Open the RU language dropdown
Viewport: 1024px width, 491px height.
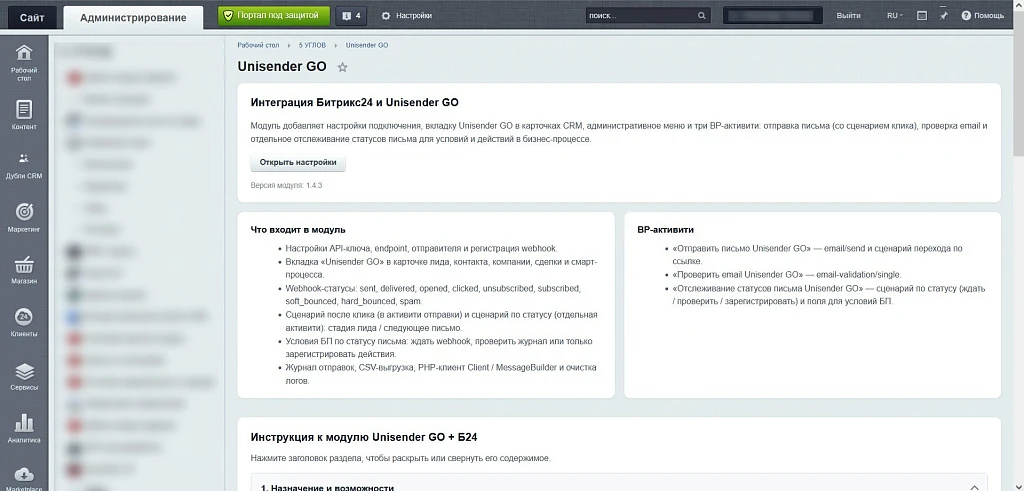895,16
